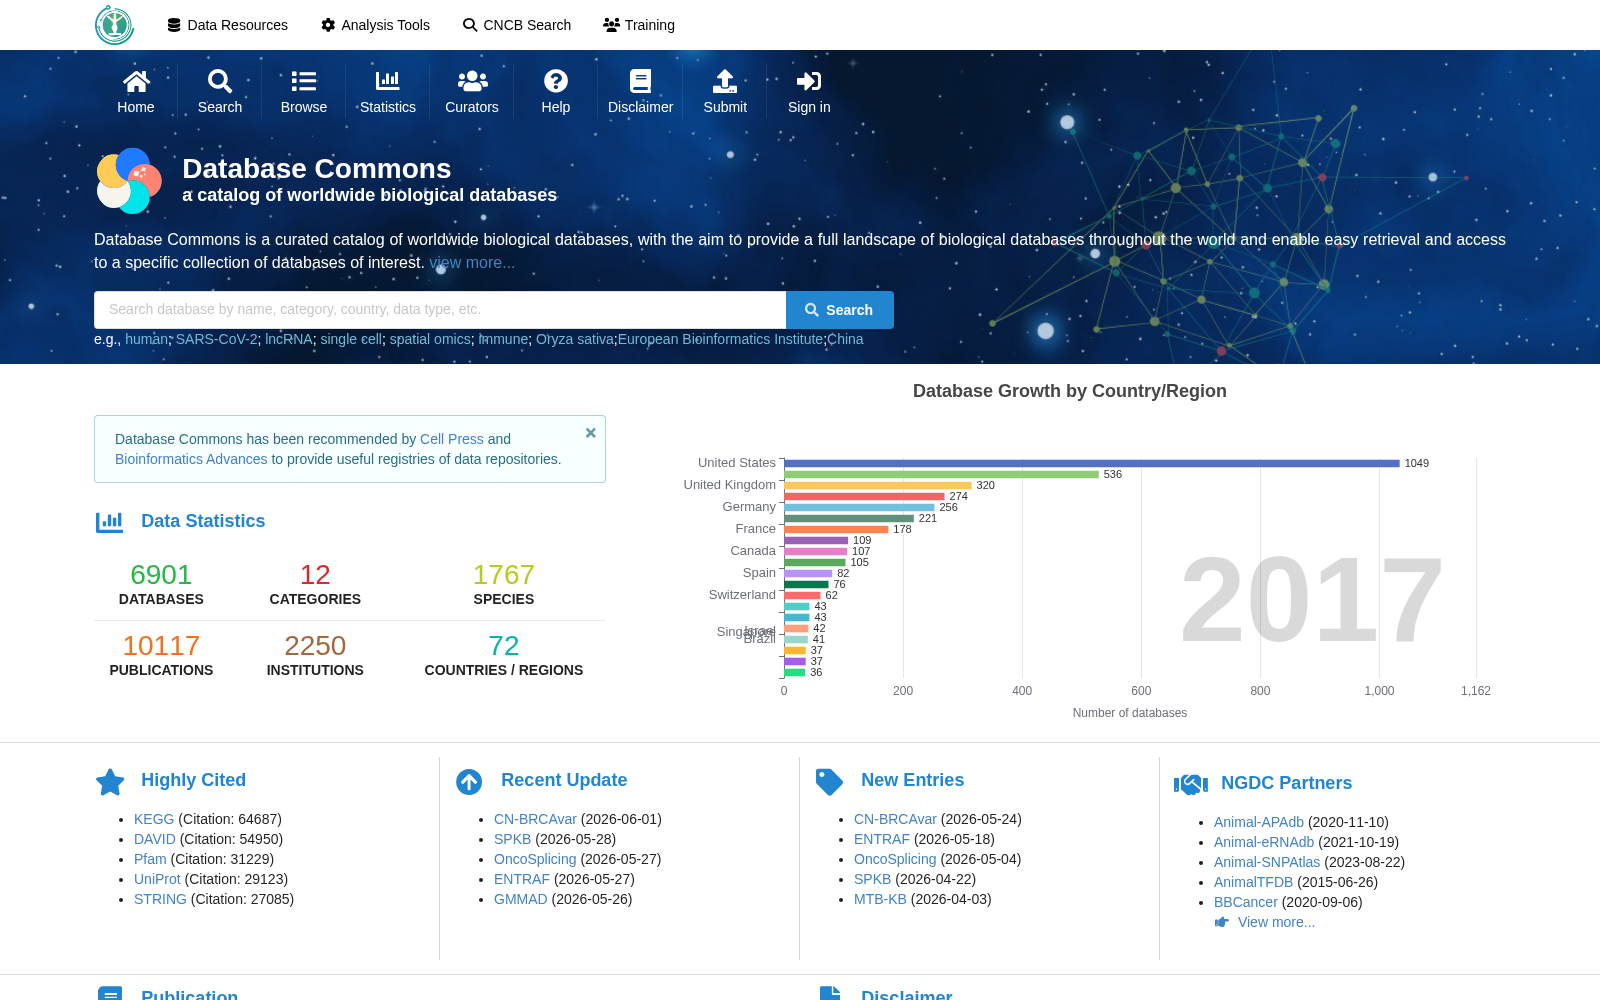Open the Disclaimer book icon
The width and height of the screenshot is (1600, 1000).
641,81
